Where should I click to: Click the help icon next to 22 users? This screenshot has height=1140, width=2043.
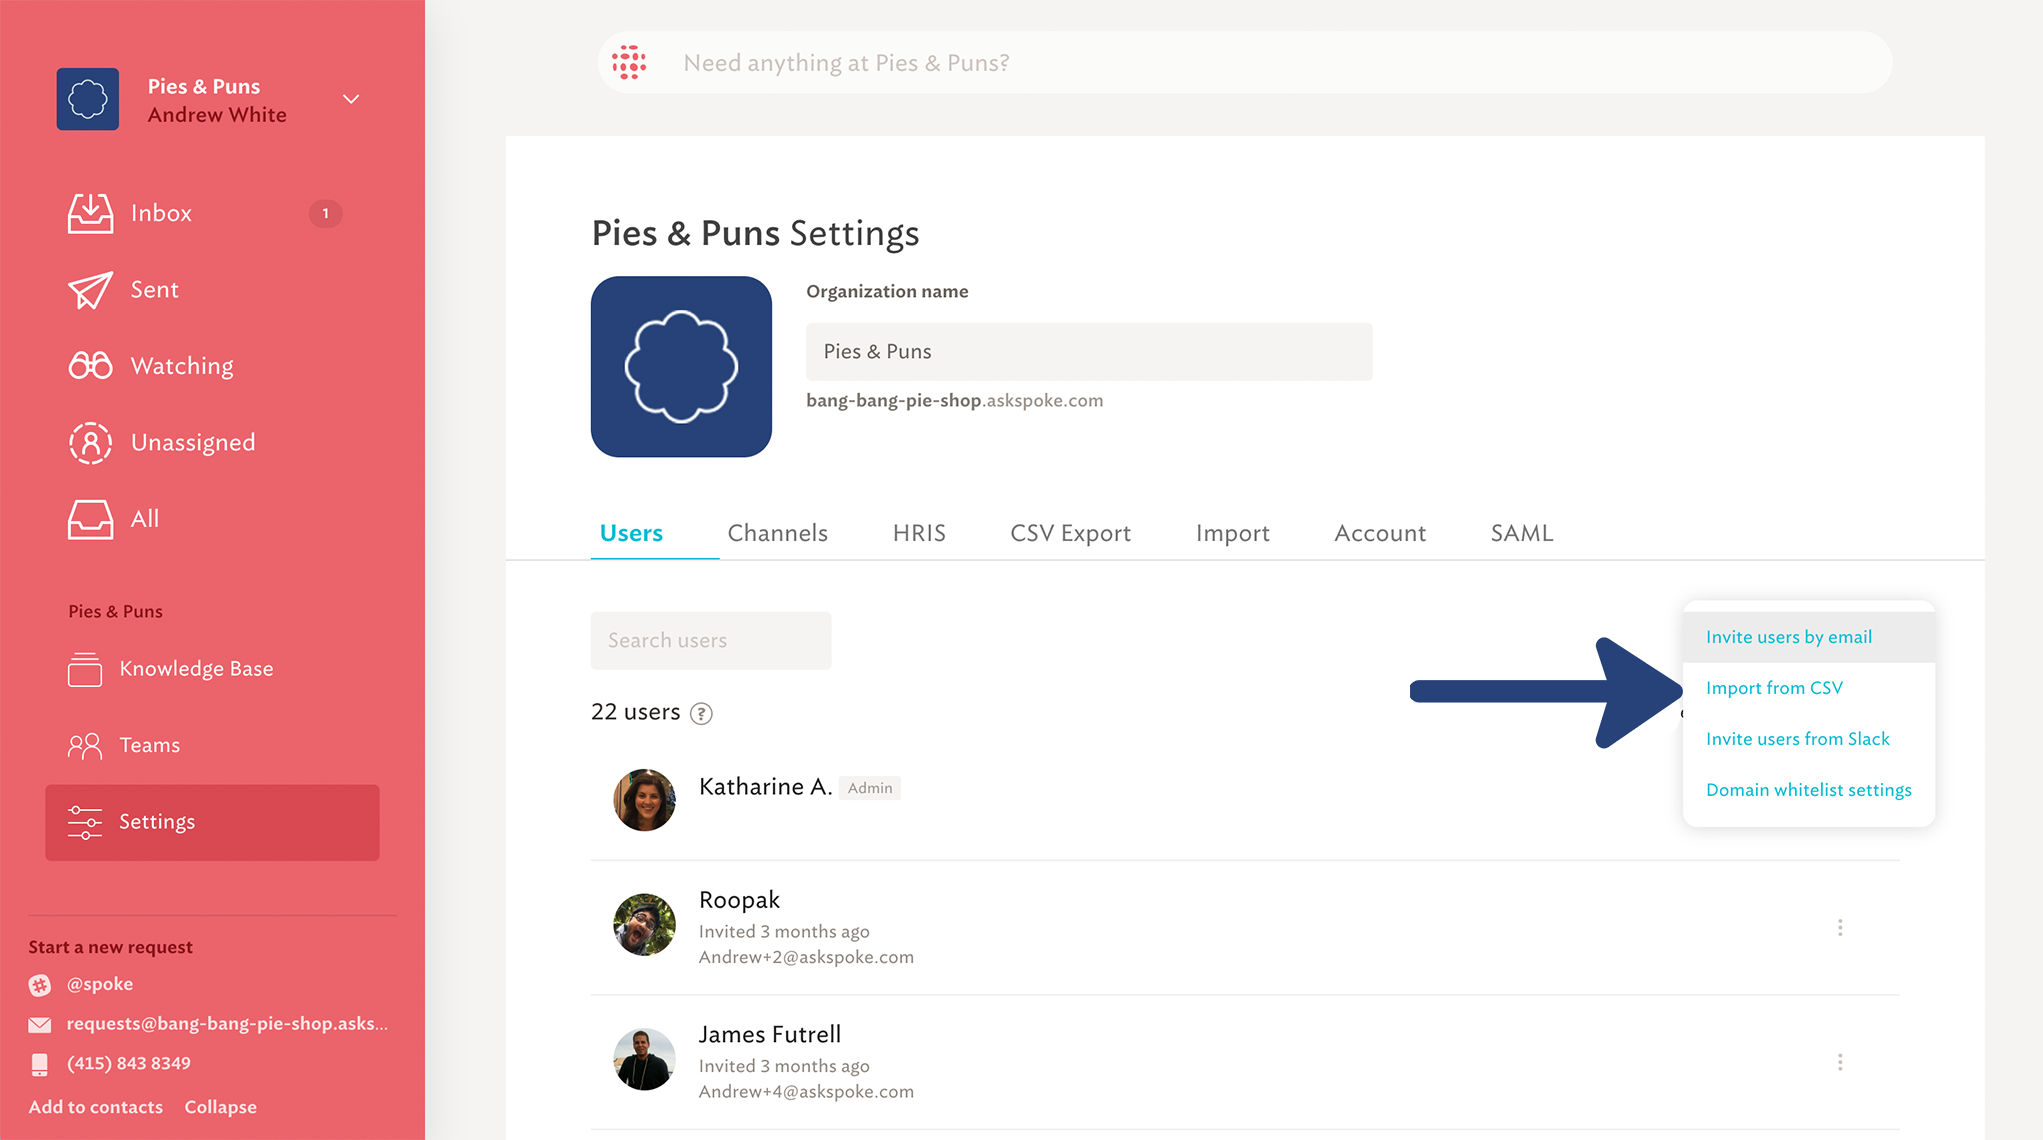pyautogui.click(x=702, y=713)
